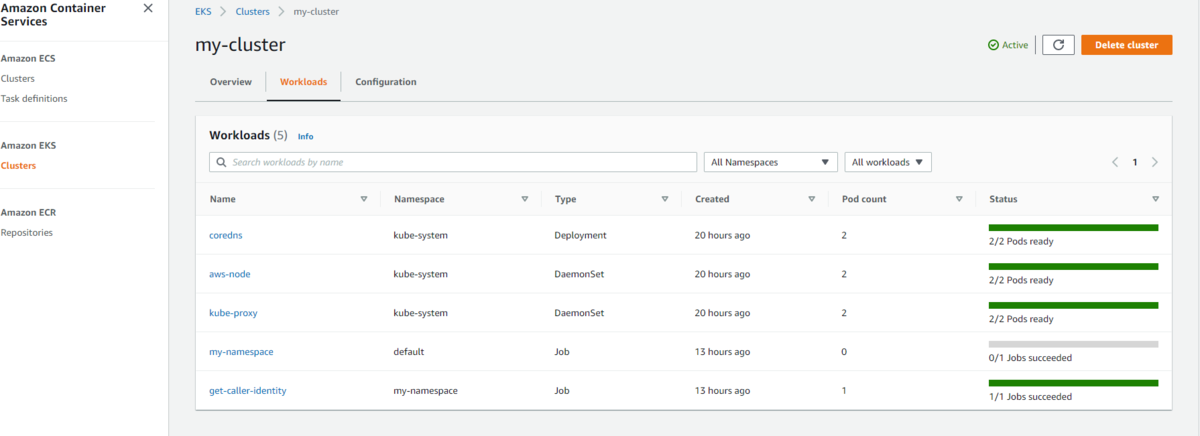Viewport: 1200px width, 436px height.
Task: Click "0/1 Jobs succeeded" status text
Action: pos(1031,358)
